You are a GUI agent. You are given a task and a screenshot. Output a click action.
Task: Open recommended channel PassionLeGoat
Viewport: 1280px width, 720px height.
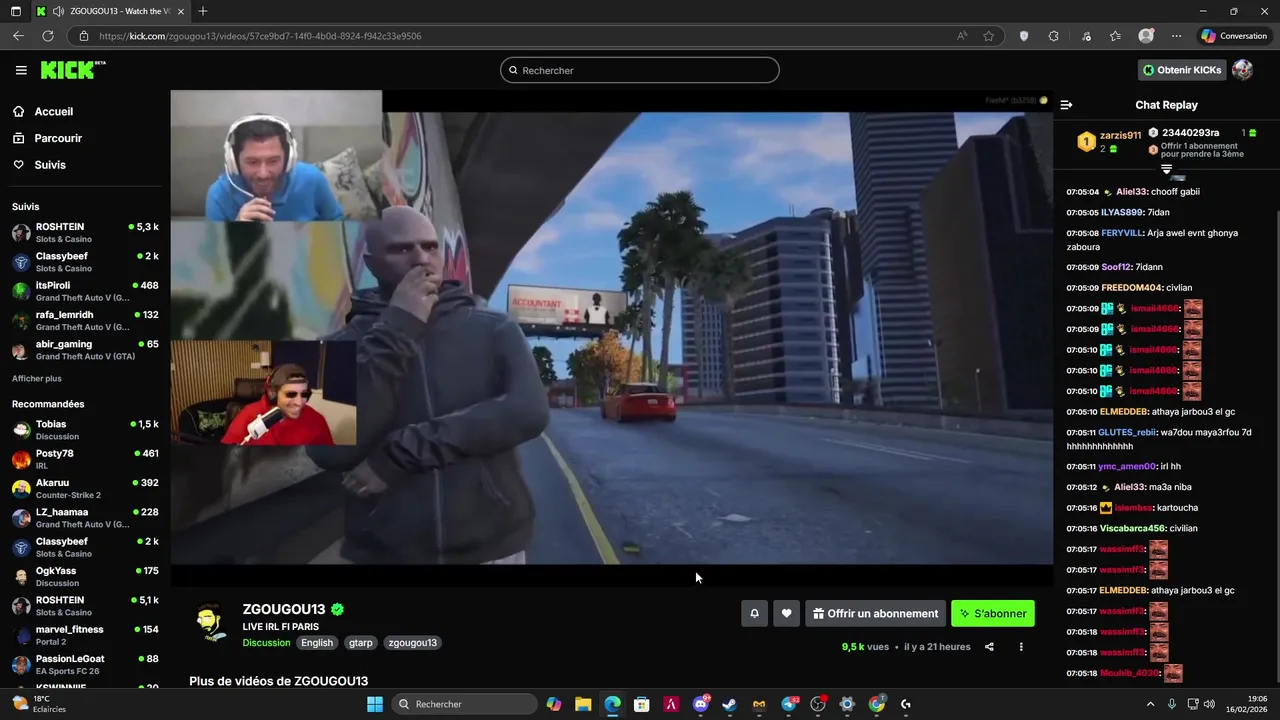pyautogui.click(x=85, y=664)
